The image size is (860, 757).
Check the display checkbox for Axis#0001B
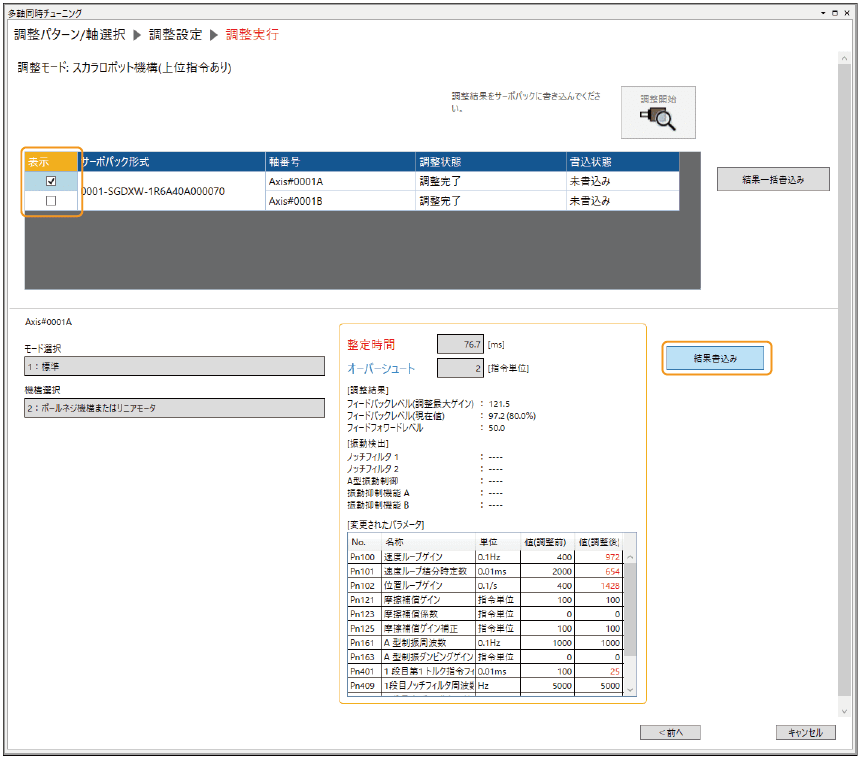click(x=51, y=201)
